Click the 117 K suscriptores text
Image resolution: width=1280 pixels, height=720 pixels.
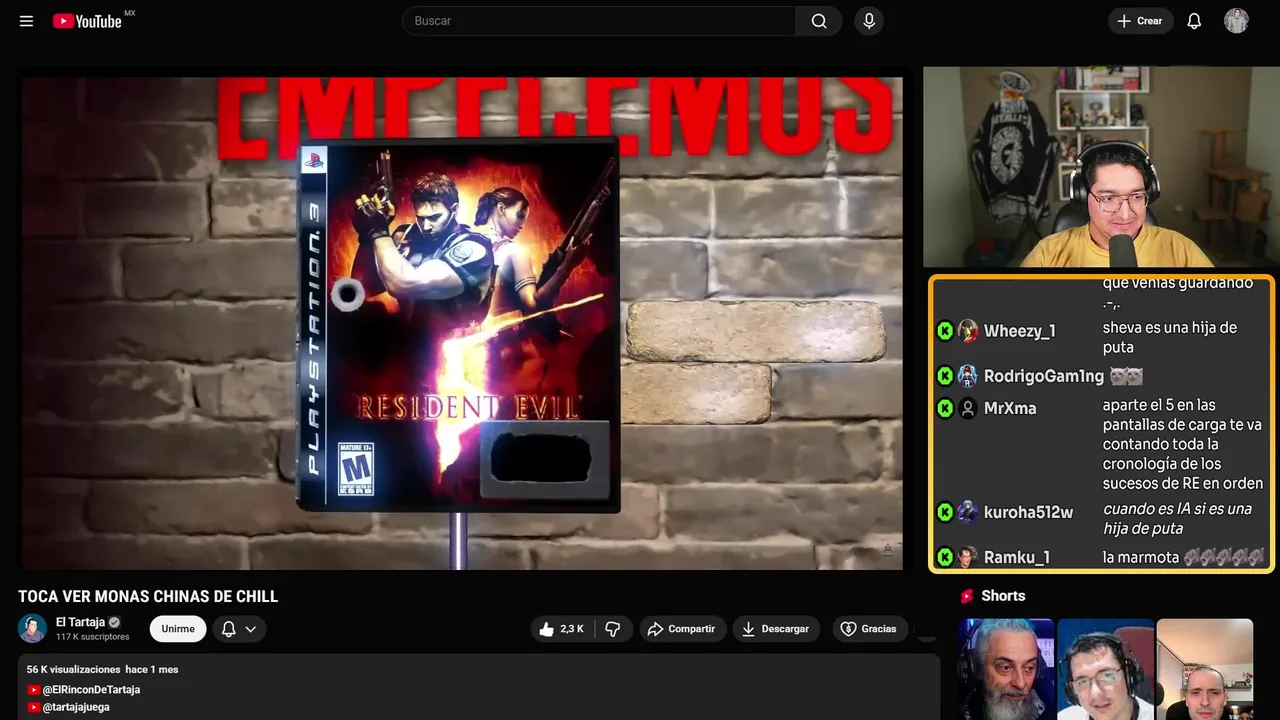tap(93, 637)
